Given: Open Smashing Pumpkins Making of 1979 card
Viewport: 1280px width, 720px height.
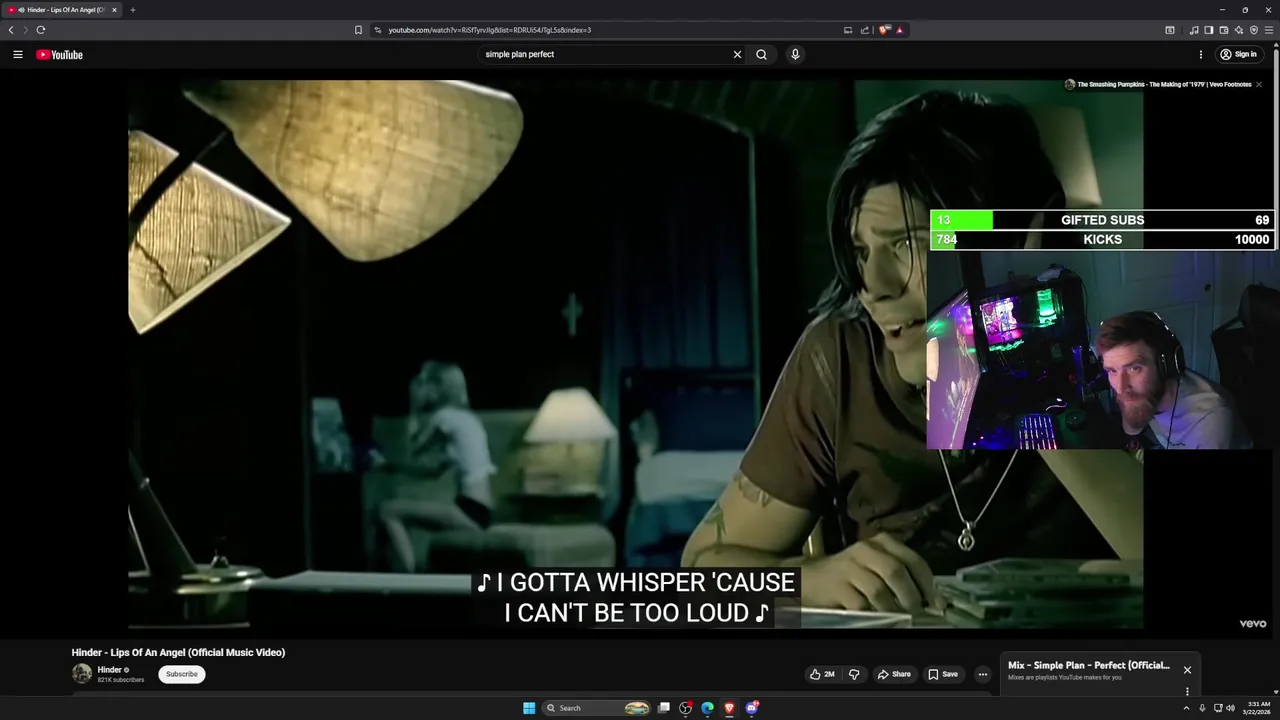Looking at the screenshot, I should point(1158,85).
